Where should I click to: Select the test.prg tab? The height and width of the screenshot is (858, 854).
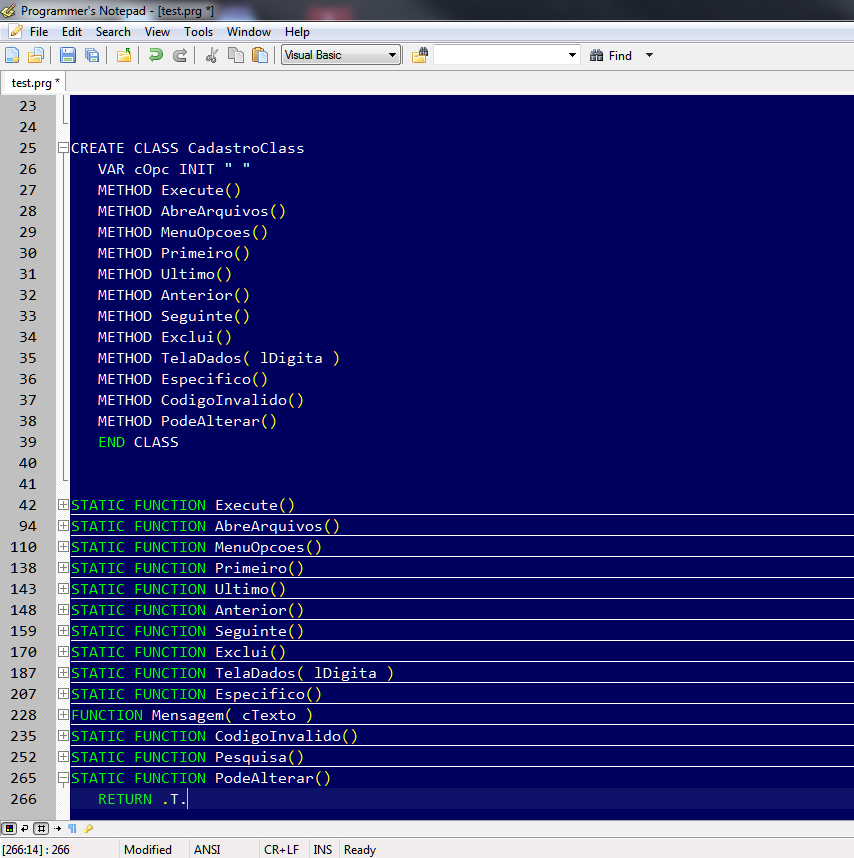(35, 82)
